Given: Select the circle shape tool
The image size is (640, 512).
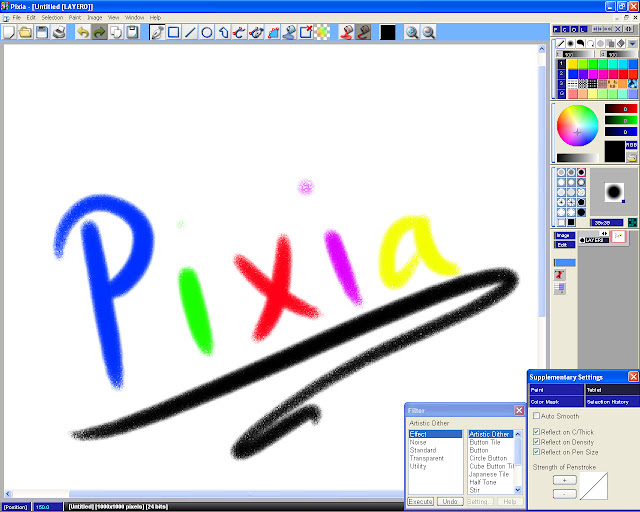Looking at the screenshot, I should tap(207, 32).
